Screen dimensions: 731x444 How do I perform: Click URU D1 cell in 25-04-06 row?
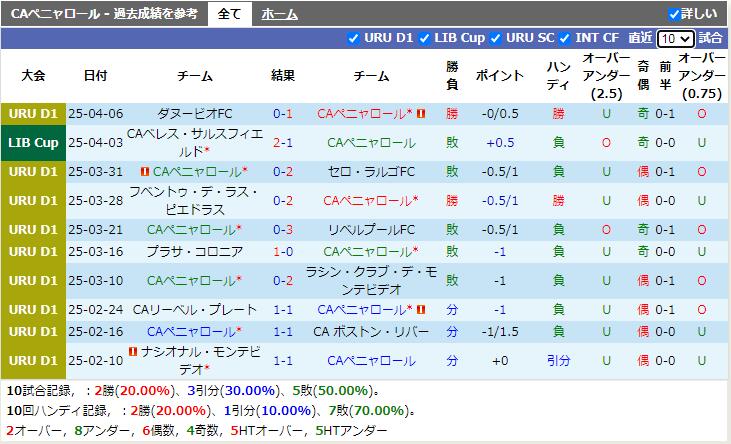tap(33, 114)
